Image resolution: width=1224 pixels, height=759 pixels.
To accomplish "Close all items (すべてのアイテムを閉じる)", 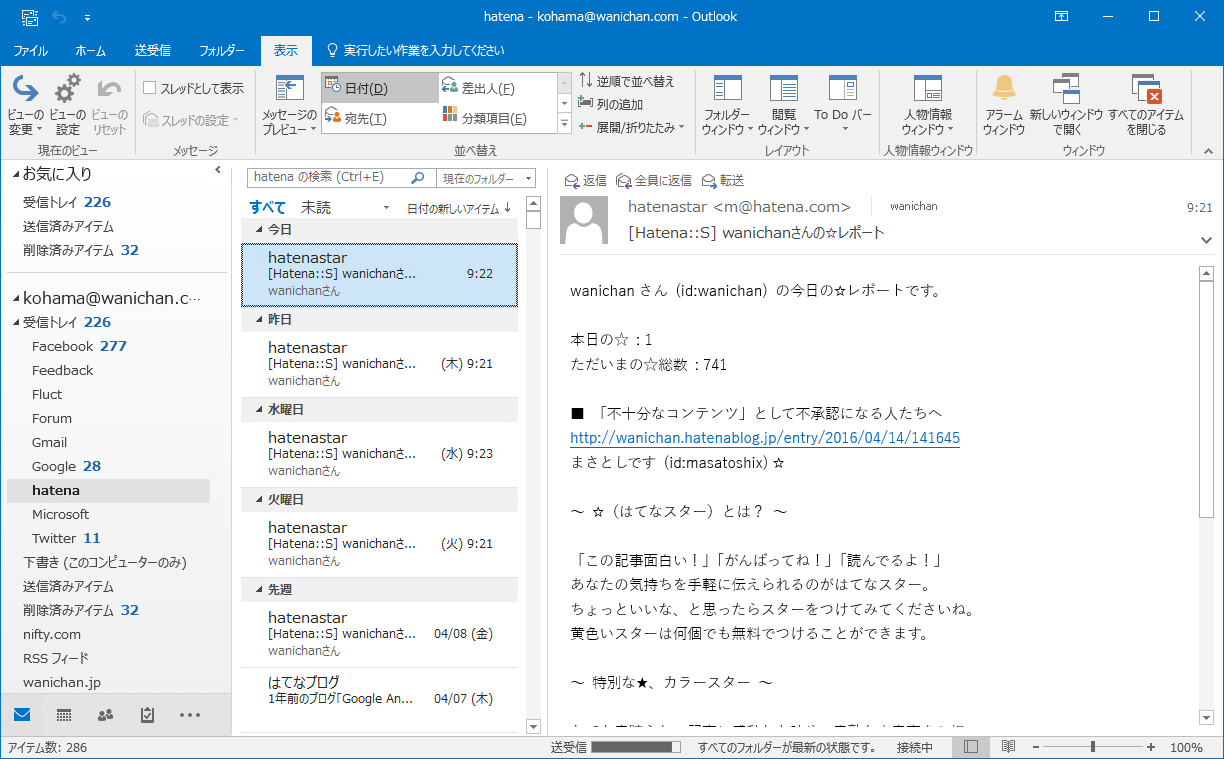I will tap(1145, 104).
